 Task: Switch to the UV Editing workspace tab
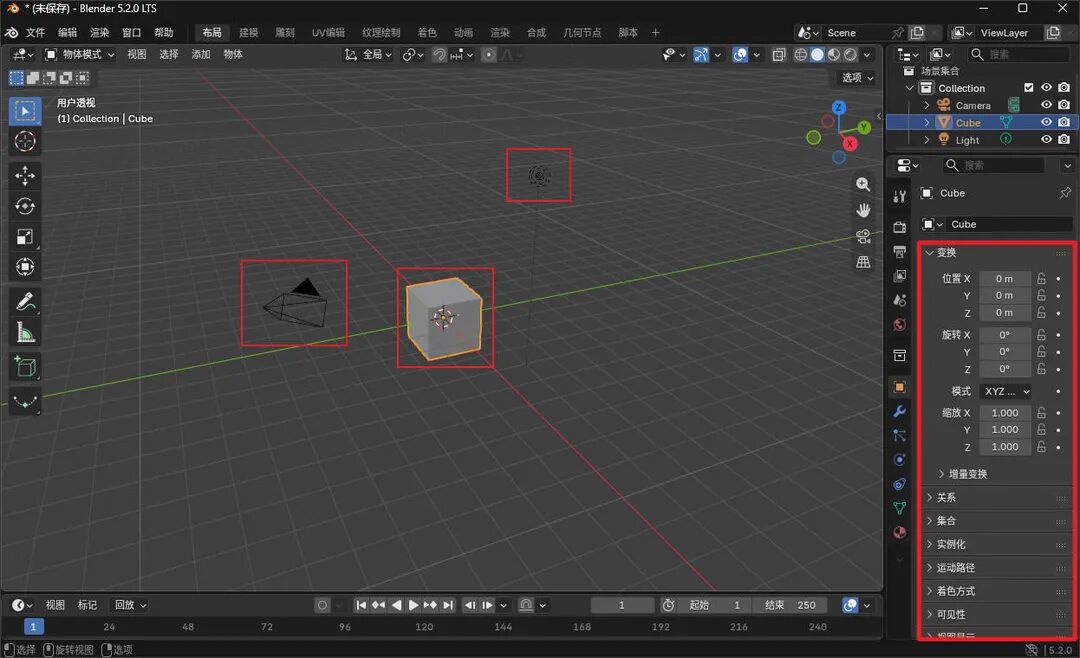(x=328, y=32)
